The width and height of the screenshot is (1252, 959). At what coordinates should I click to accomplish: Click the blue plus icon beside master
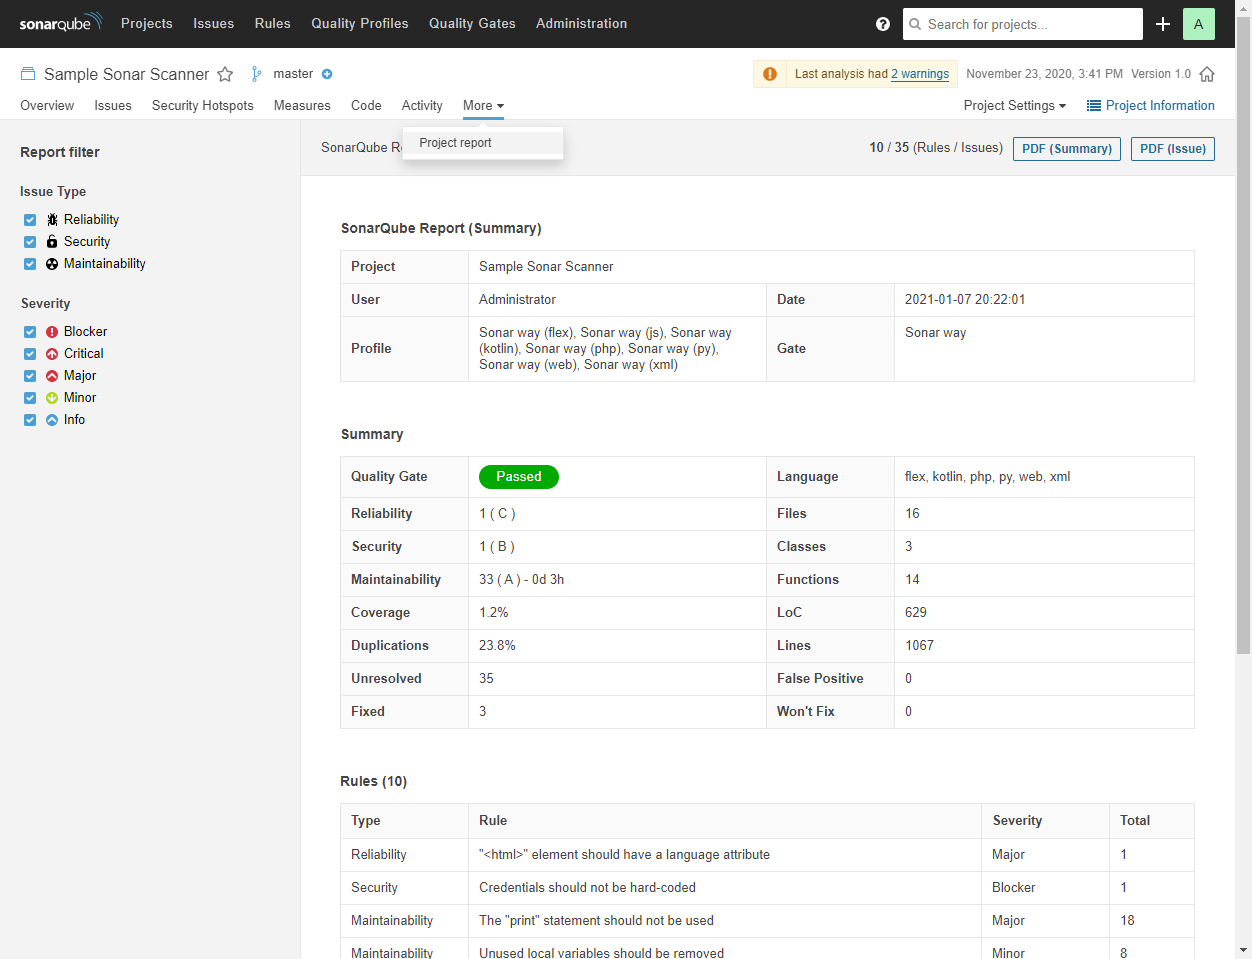(x=327, y=74)
